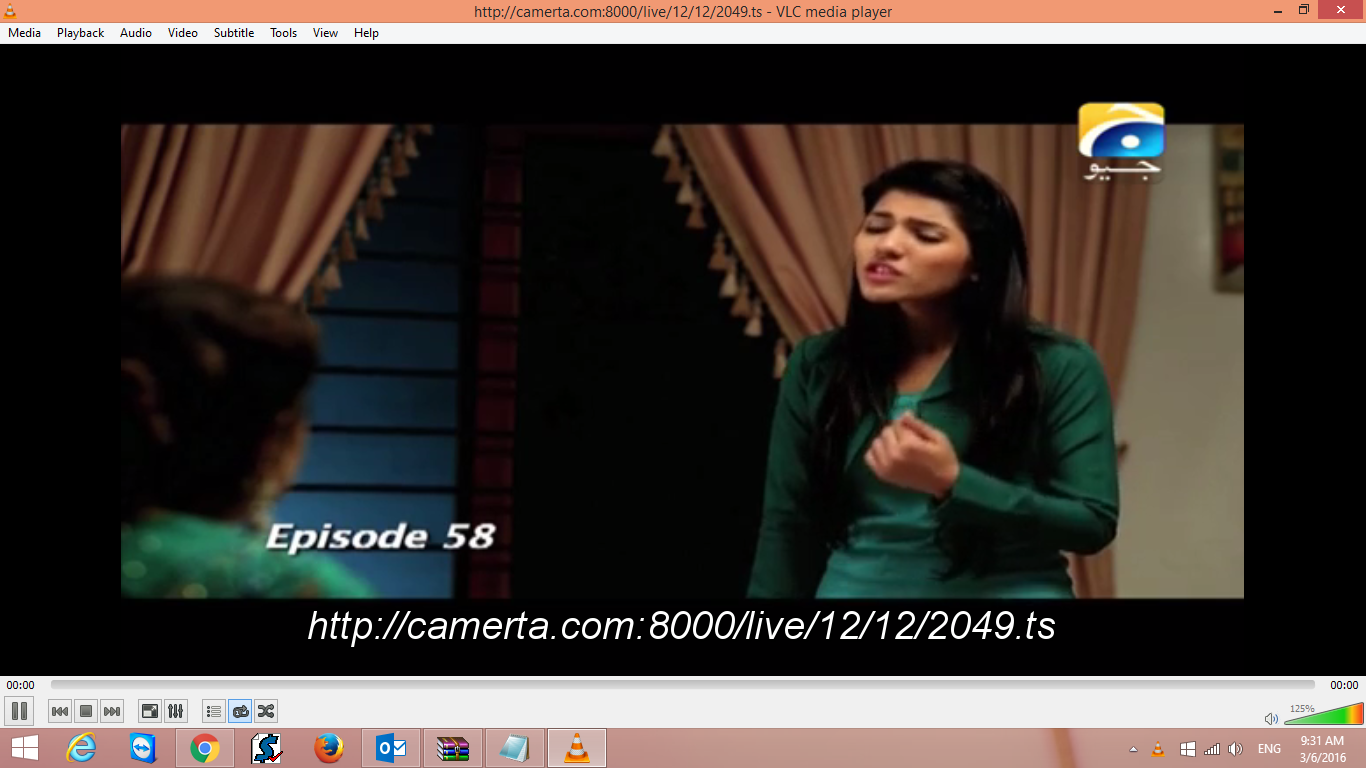
Task: Click the video display area
Action: pos(682,360)
